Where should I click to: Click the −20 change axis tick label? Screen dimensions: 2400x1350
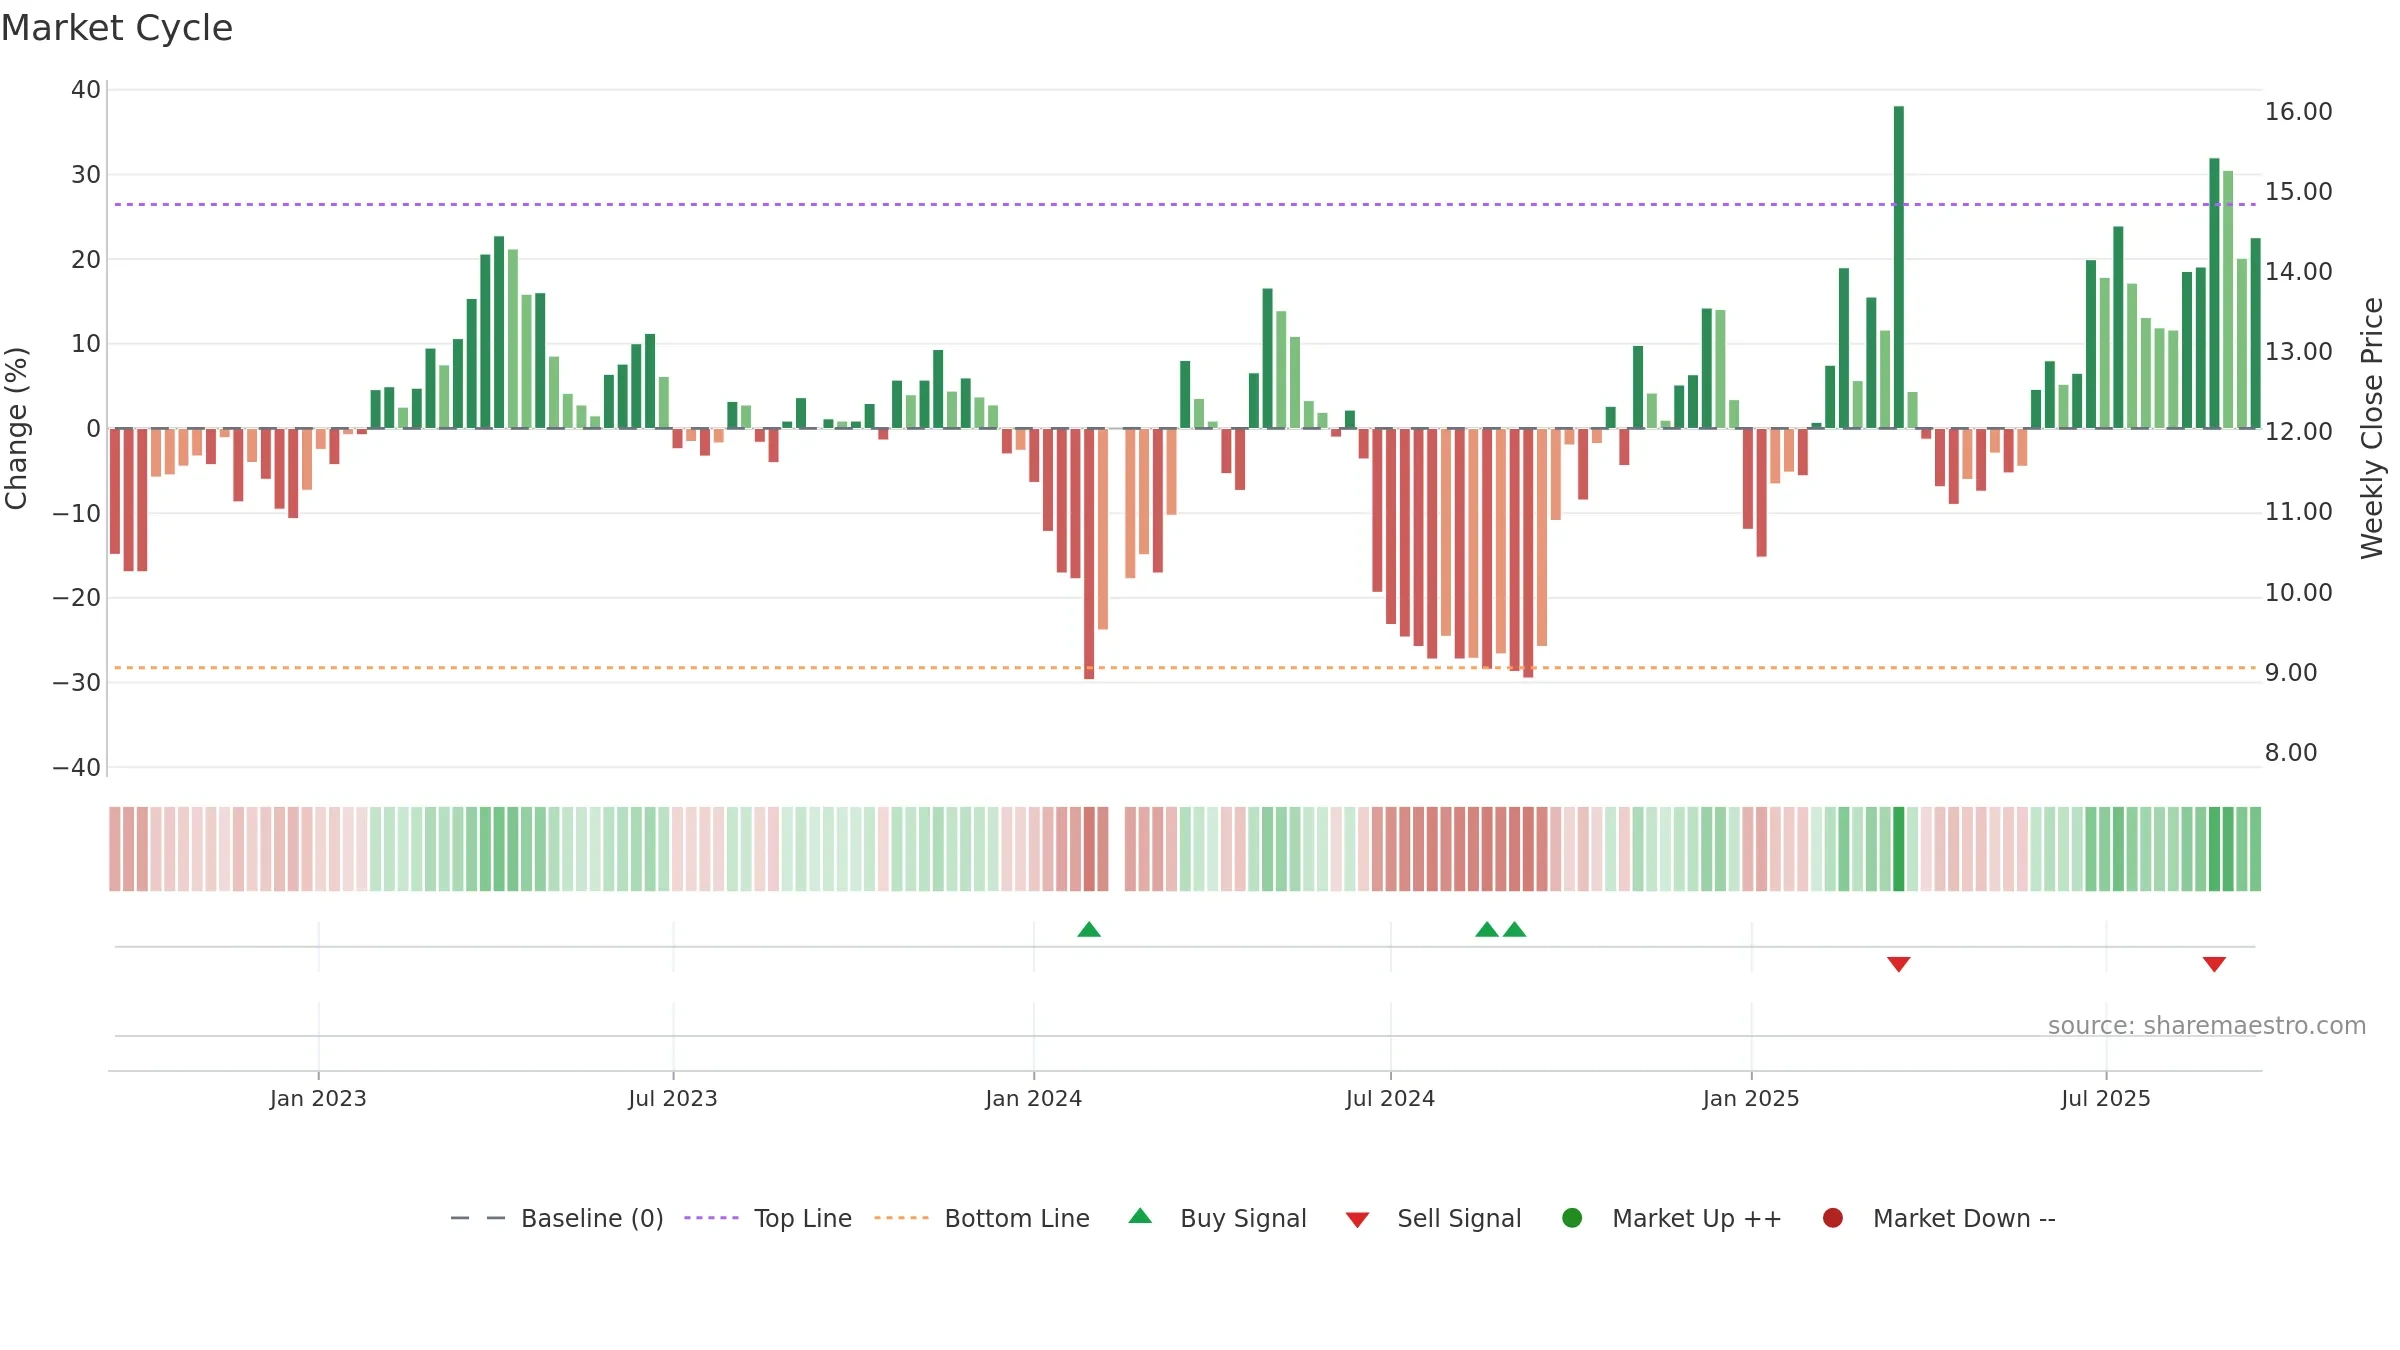coord(77,598)
